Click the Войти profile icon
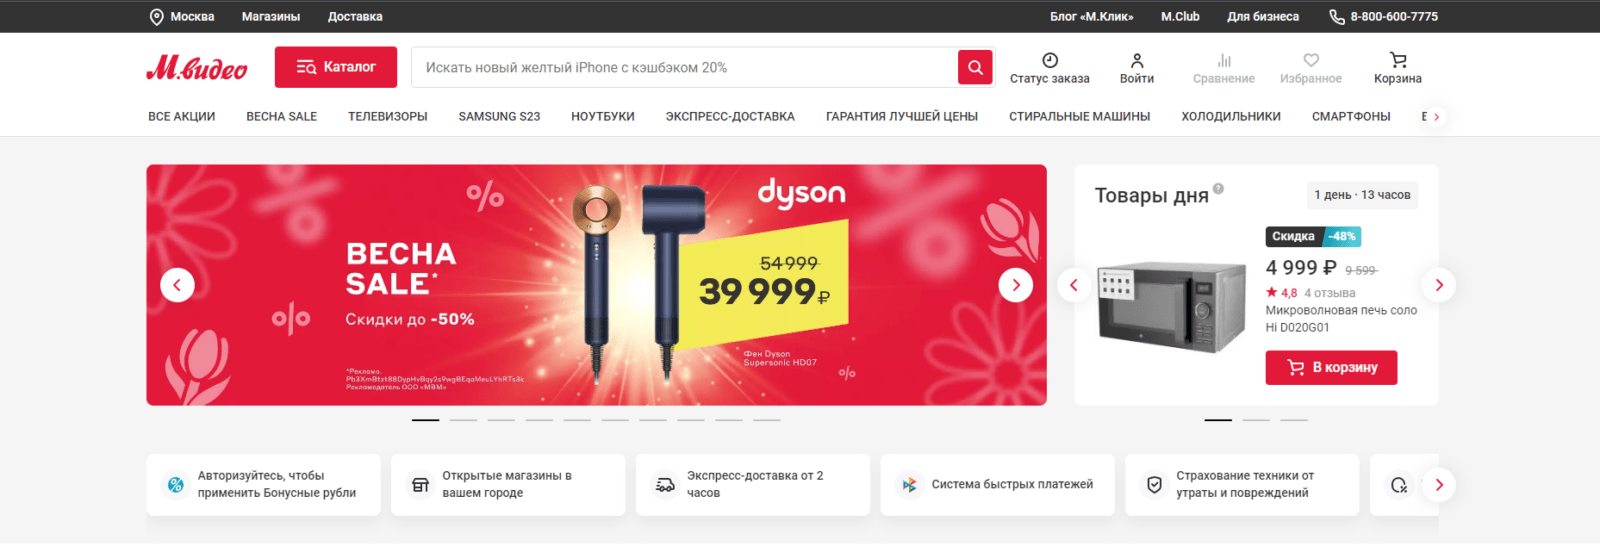Screen dimensions: 1600x546 point(1137,60)
